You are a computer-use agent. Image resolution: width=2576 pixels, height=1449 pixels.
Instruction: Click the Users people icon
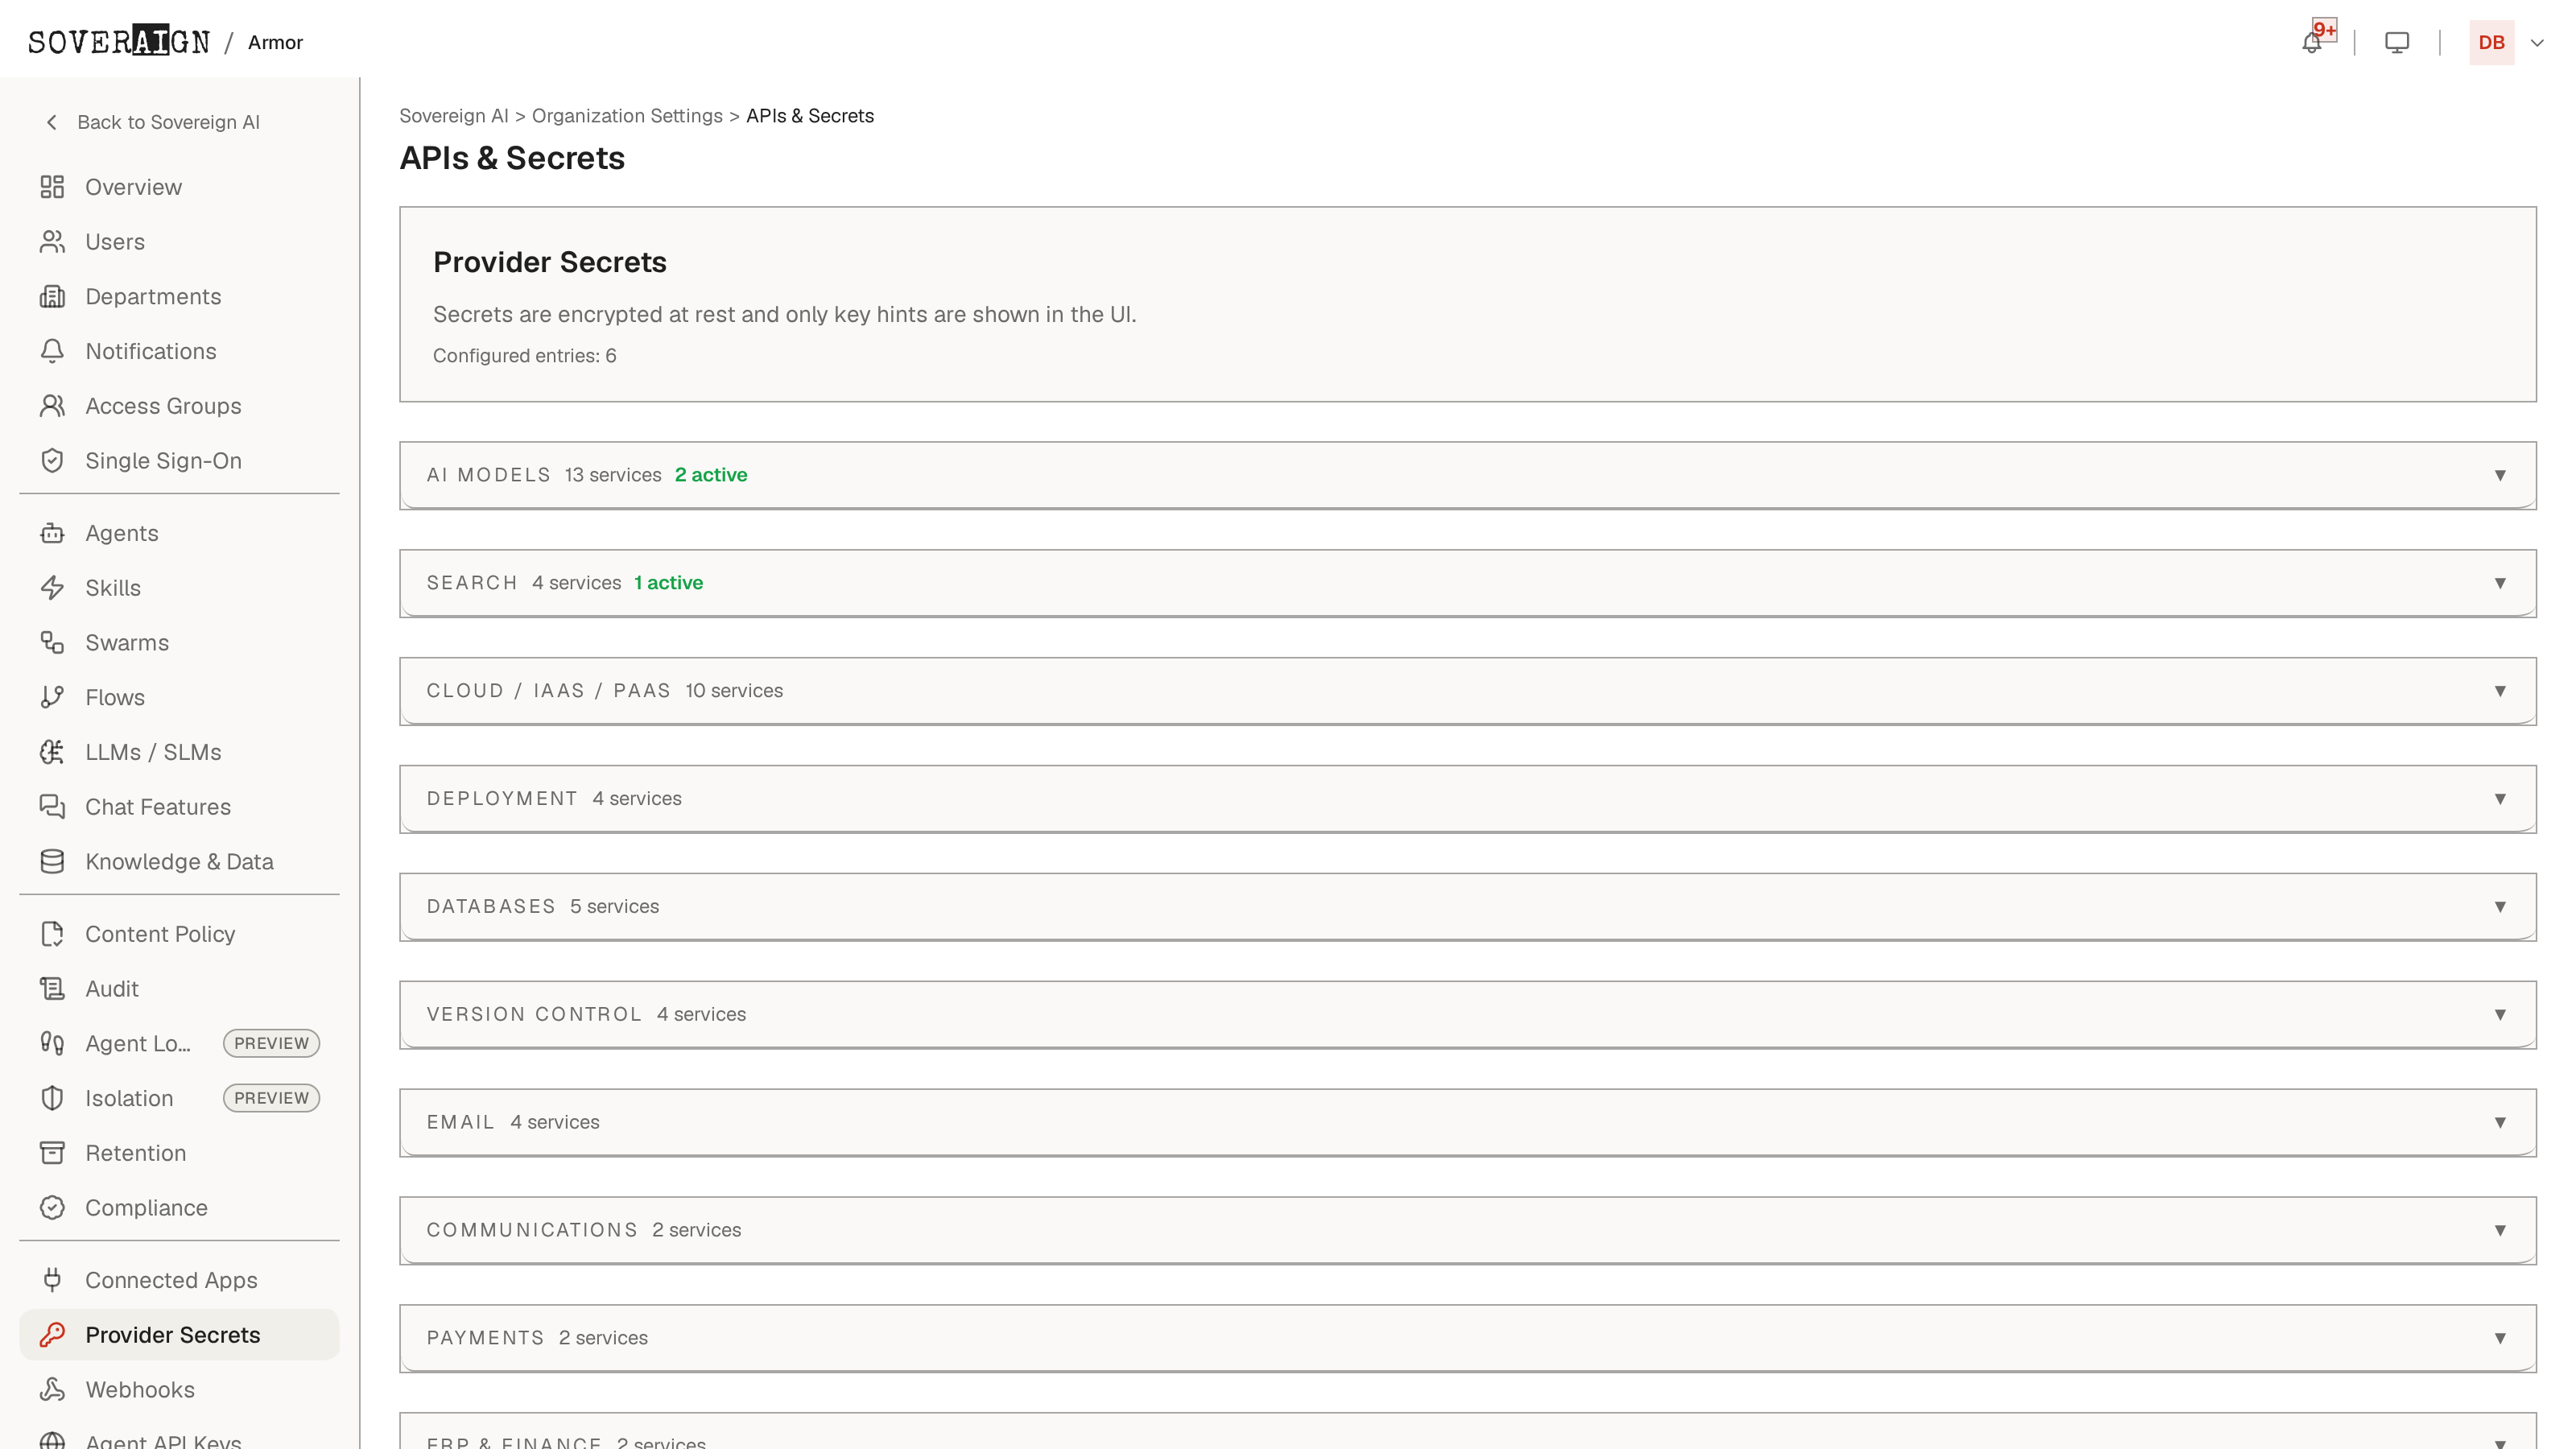[x=52, y=242]
